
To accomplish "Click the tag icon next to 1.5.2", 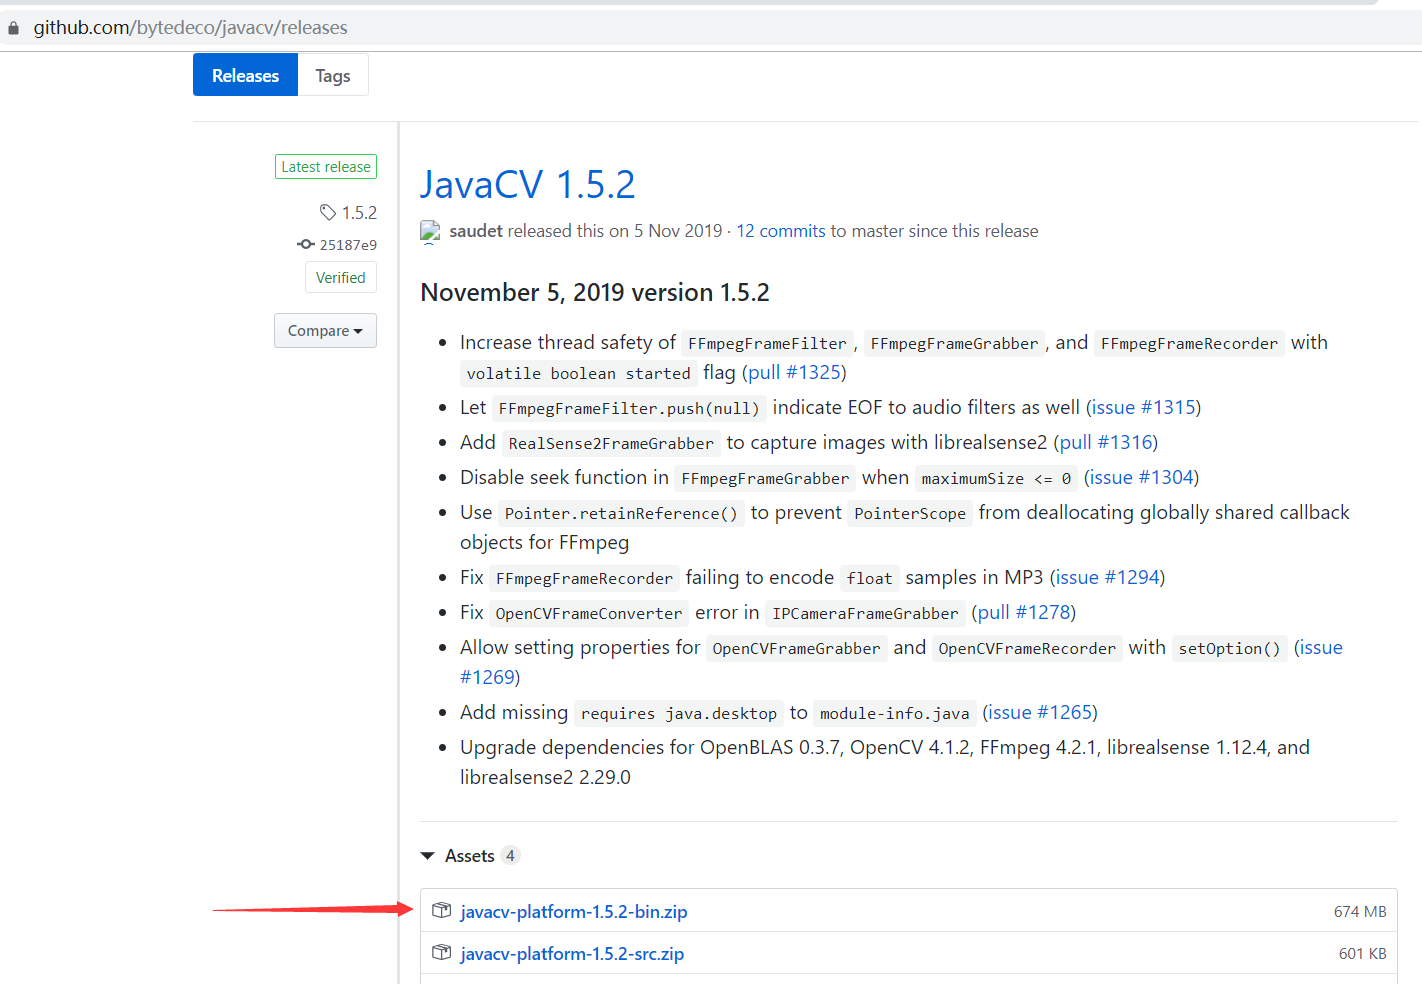I will coord(328,212).
